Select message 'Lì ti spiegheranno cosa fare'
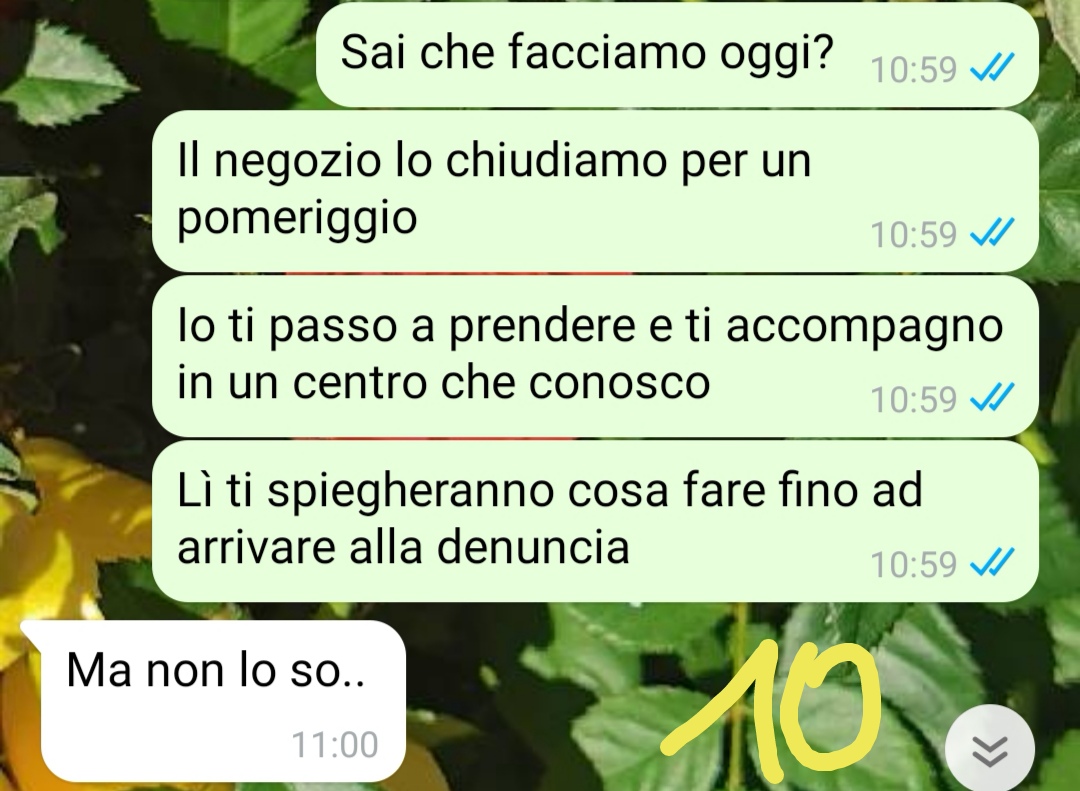This screenshot has width=1080, height=791. [595, 521]
